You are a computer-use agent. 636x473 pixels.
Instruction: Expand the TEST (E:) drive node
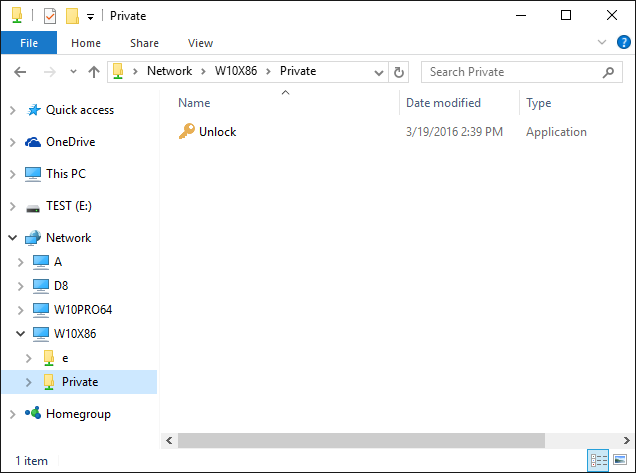[x=13, y=206]
